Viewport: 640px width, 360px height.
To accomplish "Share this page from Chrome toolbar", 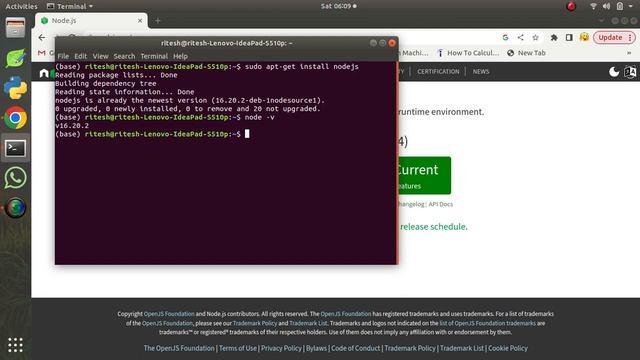I will 520,38.
